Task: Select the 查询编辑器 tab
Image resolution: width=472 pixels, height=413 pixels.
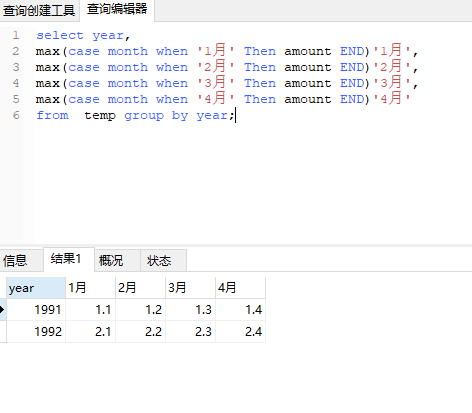Action: pyautogui.click(x=117, y=9)
